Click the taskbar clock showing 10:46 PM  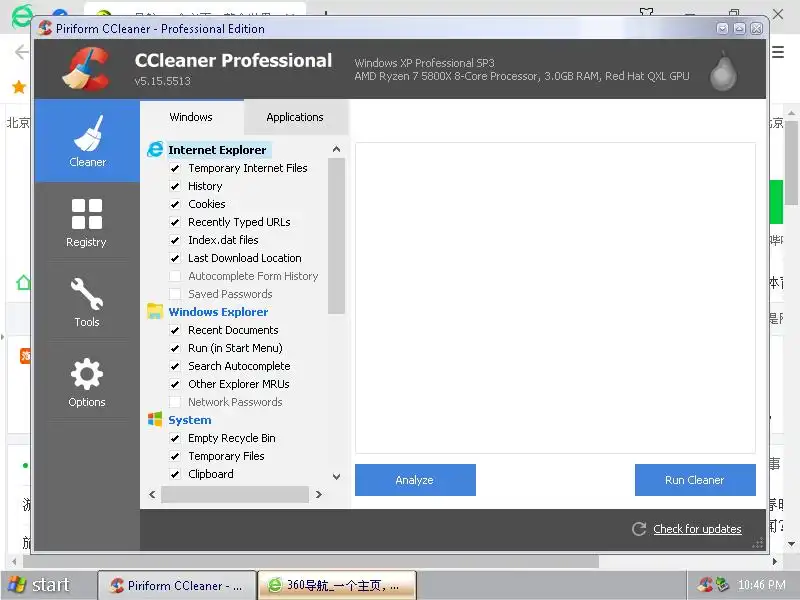(761, 585)
